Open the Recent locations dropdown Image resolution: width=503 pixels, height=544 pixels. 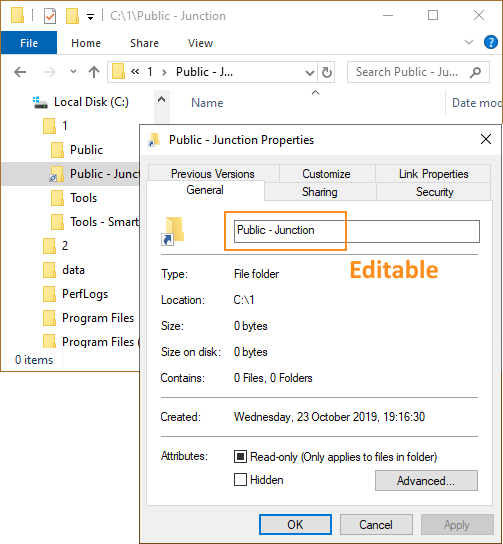(73, 72)
